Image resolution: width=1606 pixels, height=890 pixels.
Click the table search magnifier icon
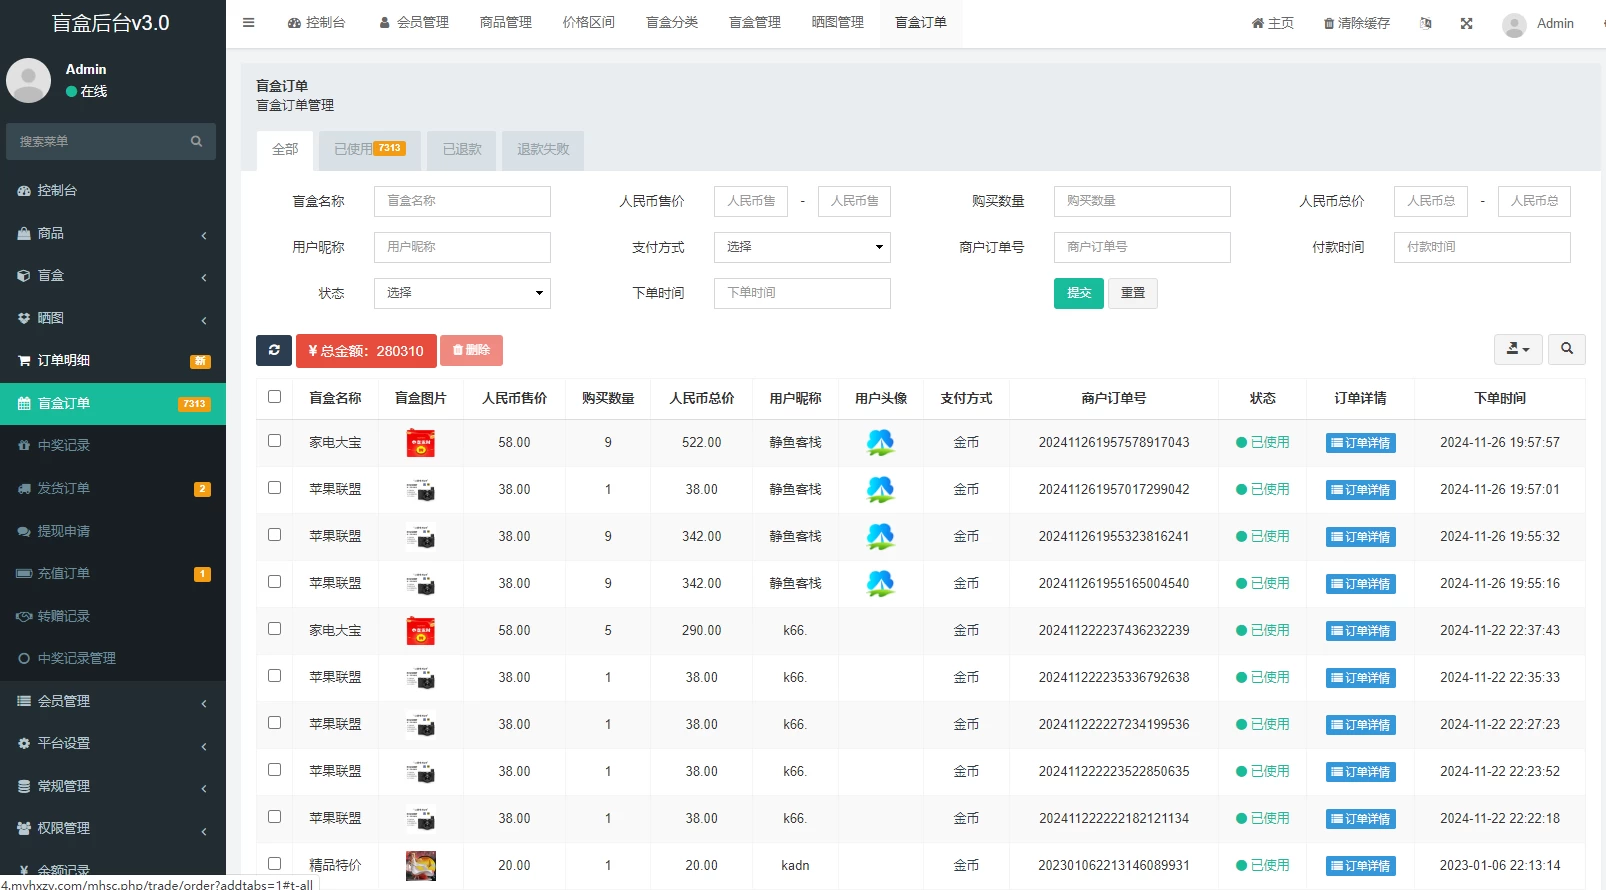(x=1567, y=349)
